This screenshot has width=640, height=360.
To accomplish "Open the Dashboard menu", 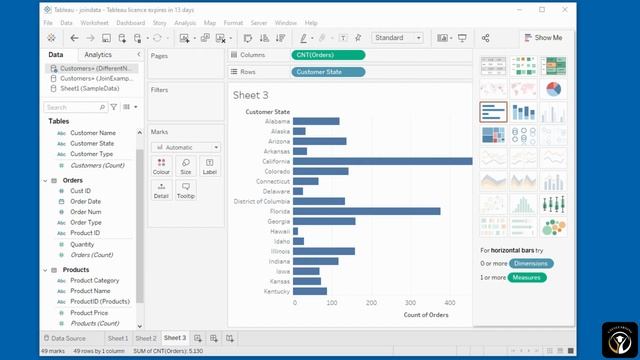I will 131,23.
